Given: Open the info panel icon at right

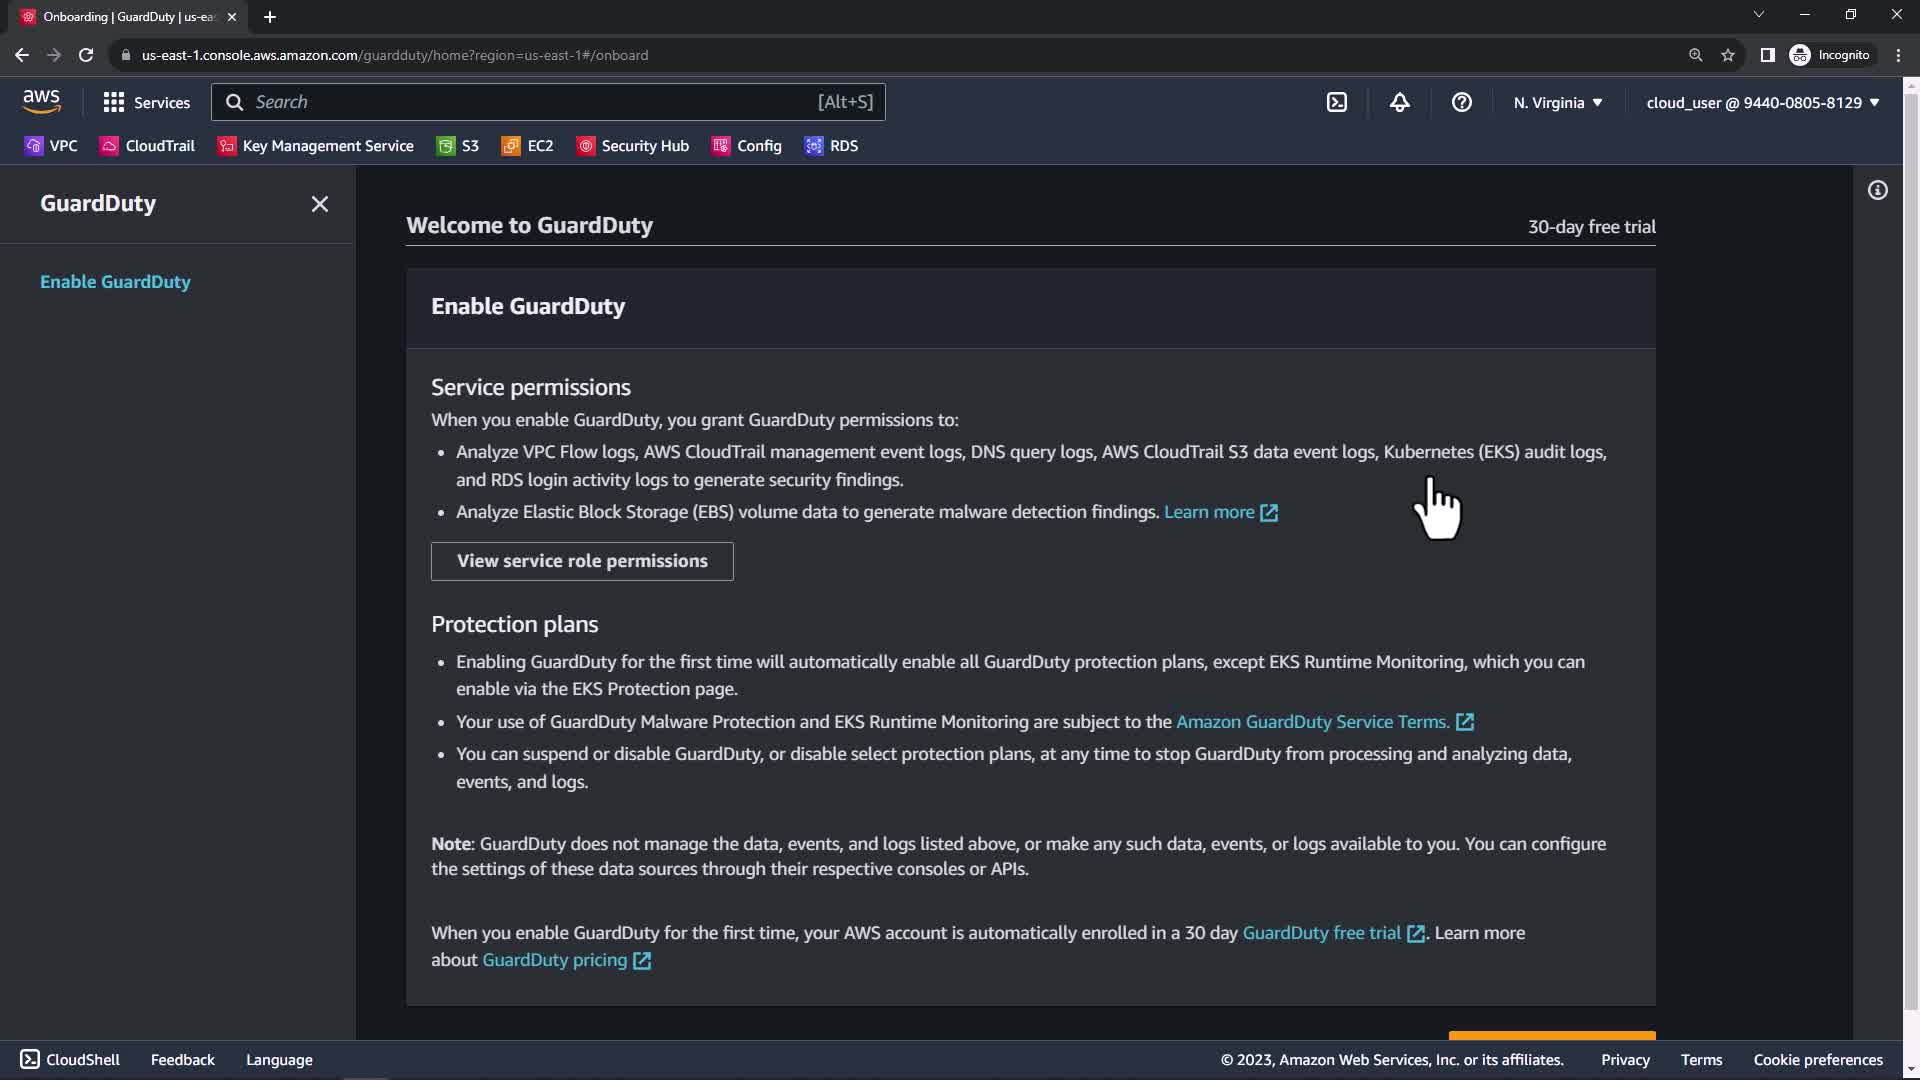Looking at the screenshot, I should coord(1877,190).
